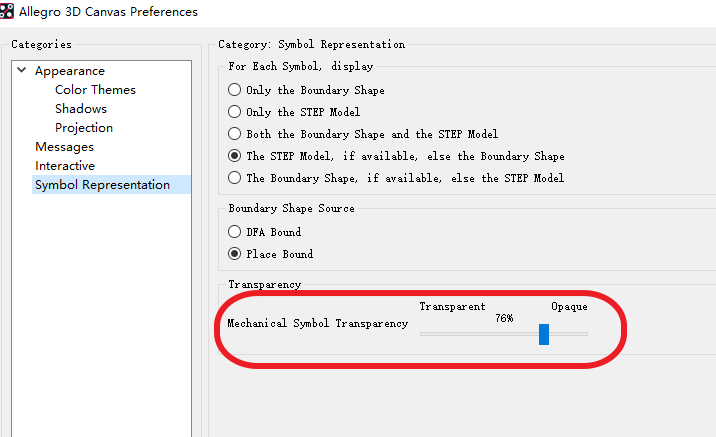Click the blue transparency slider handle

(544, 334)
